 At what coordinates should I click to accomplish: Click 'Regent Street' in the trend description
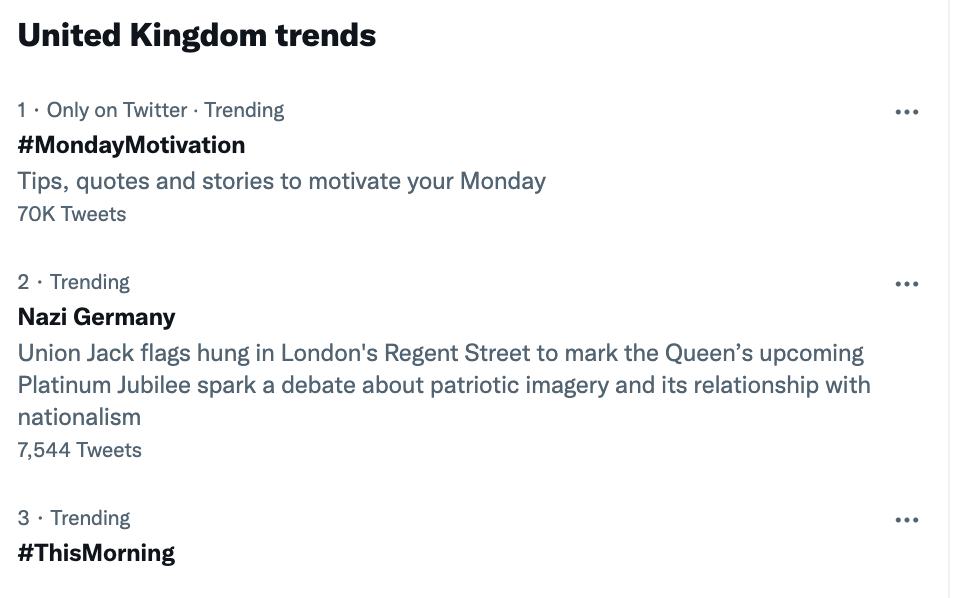click(x=464, y=353)
